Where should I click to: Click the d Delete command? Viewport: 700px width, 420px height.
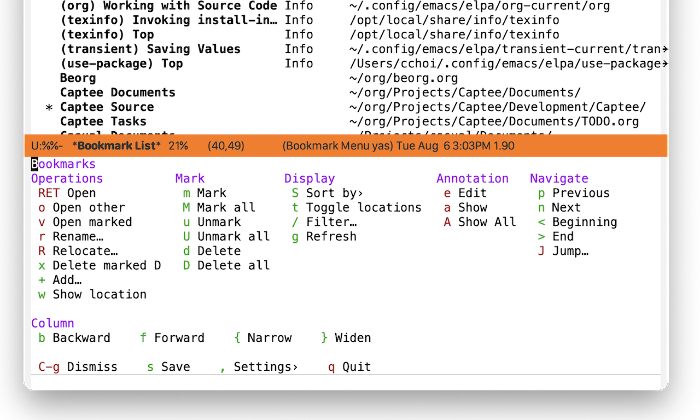tap(212, 251)
